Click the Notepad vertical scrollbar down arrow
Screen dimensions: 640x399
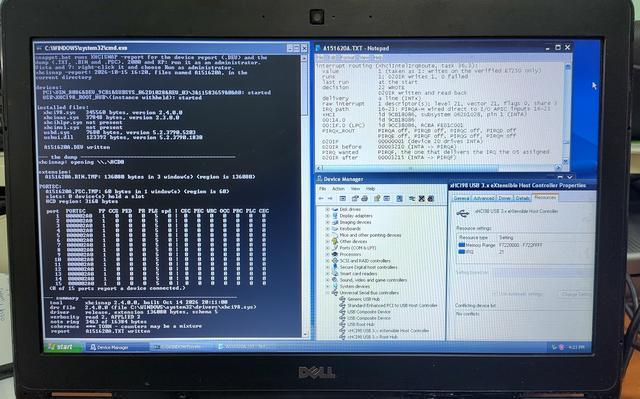point(566,161)
